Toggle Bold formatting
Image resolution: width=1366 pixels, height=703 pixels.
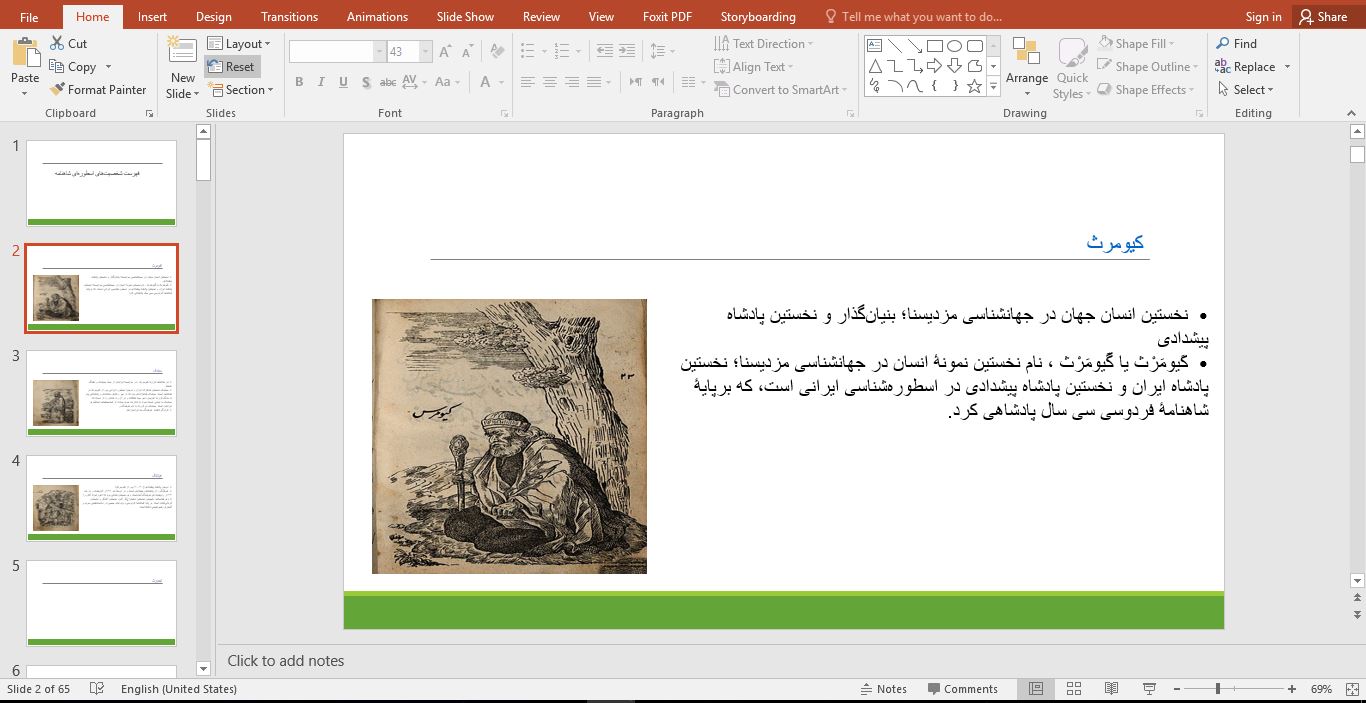click(299, 83)
